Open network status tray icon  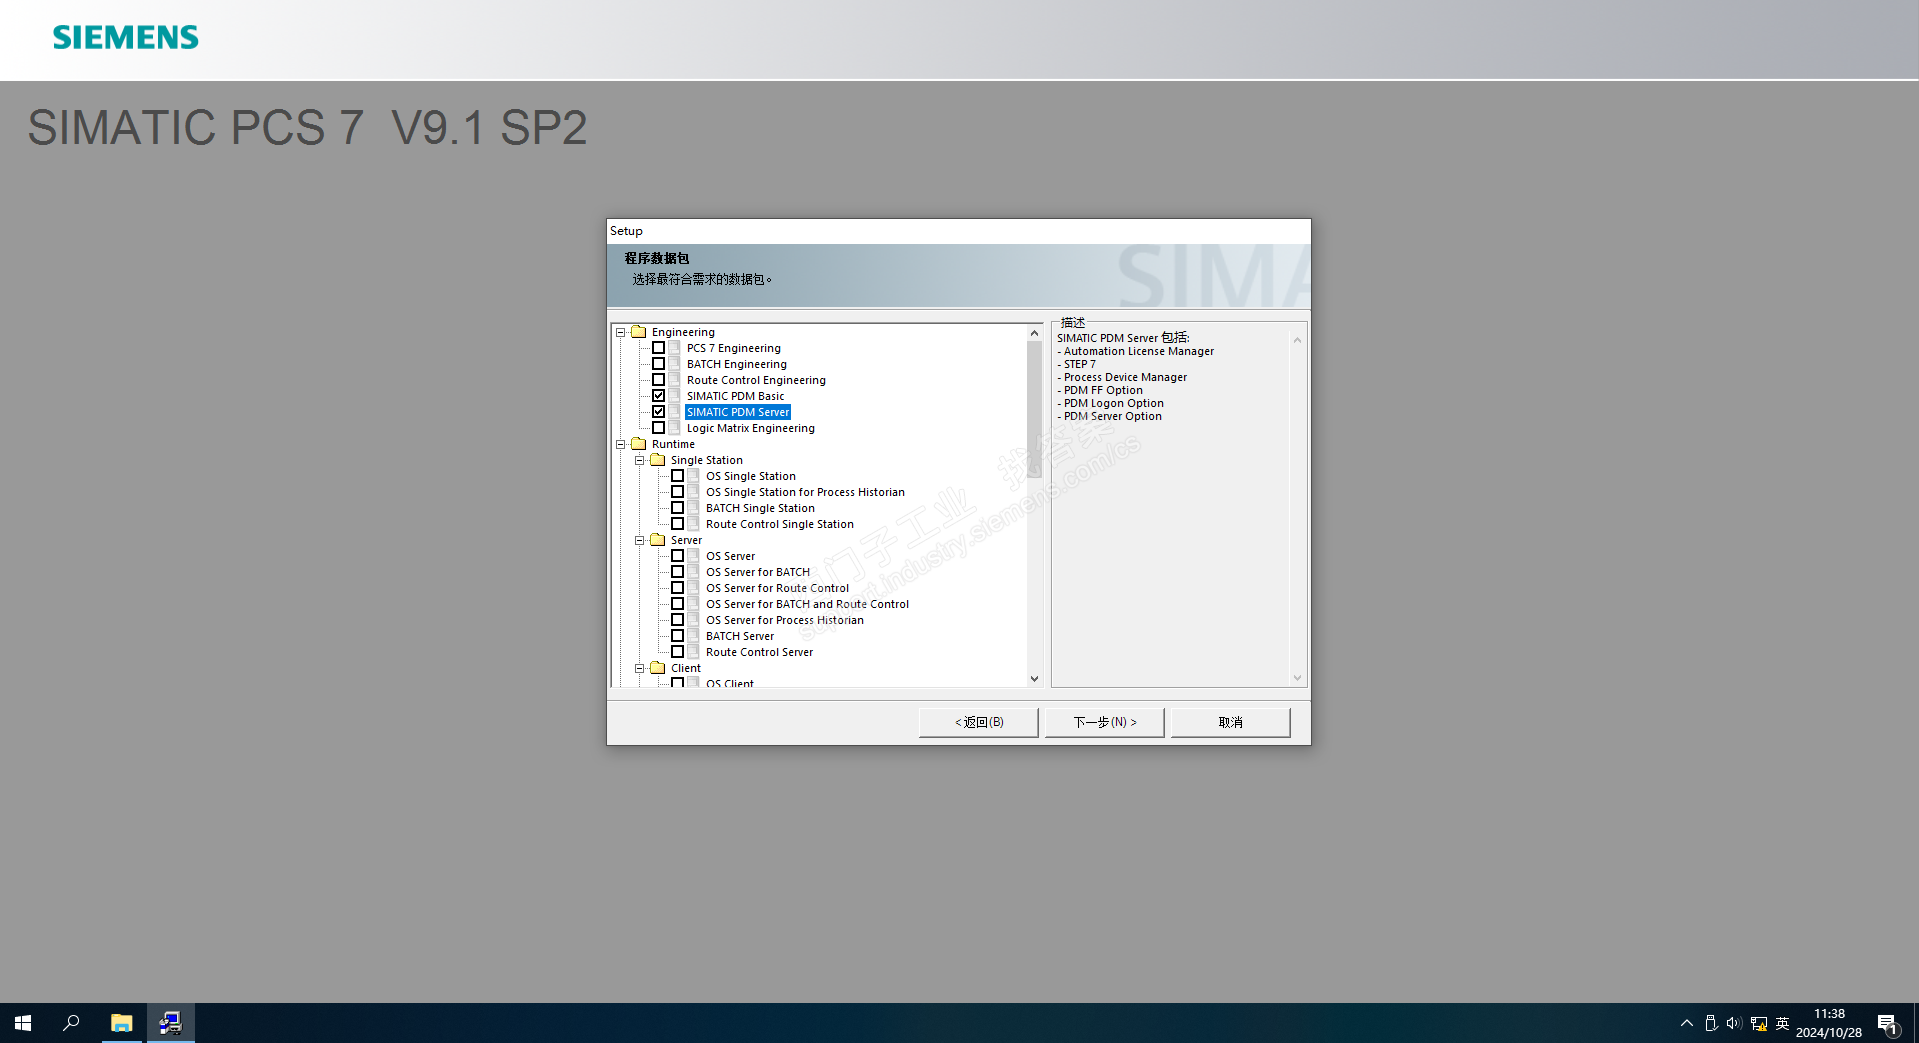[x=1759, y=1023]
